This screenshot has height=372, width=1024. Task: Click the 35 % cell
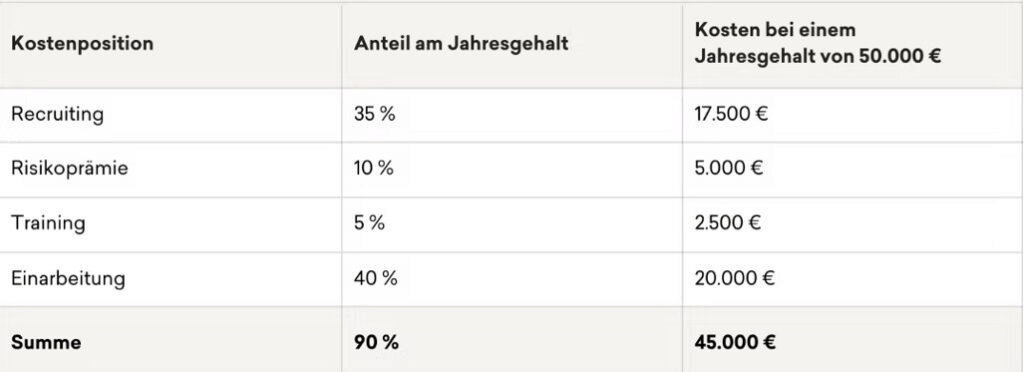click(375, 114)
